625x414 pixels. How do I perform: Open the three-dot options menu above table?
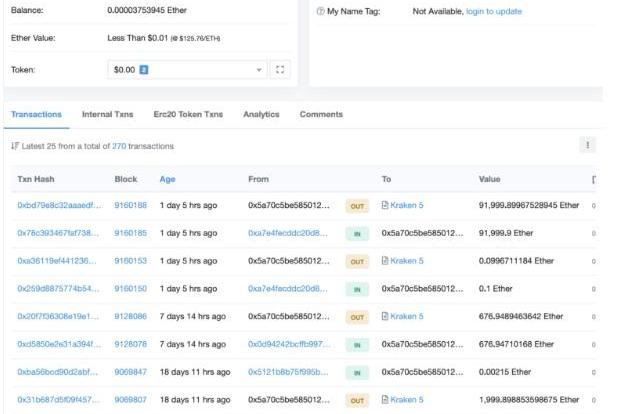click(x=587, y=145)
